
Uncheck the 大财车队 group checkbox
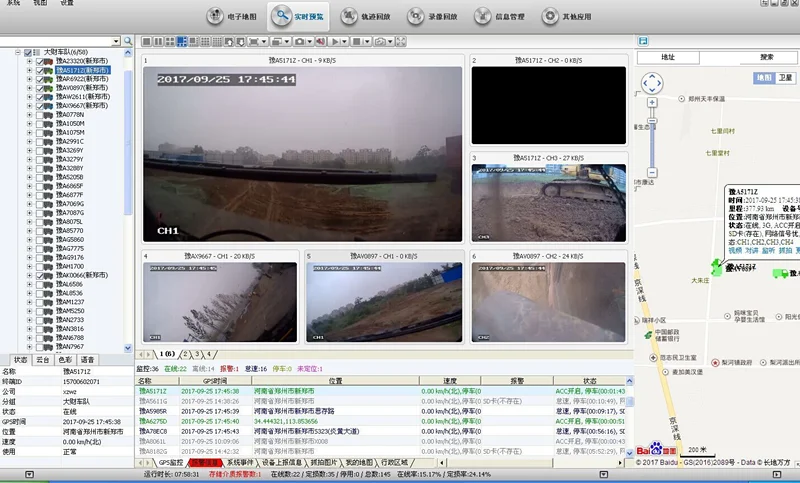pos(28,52)
